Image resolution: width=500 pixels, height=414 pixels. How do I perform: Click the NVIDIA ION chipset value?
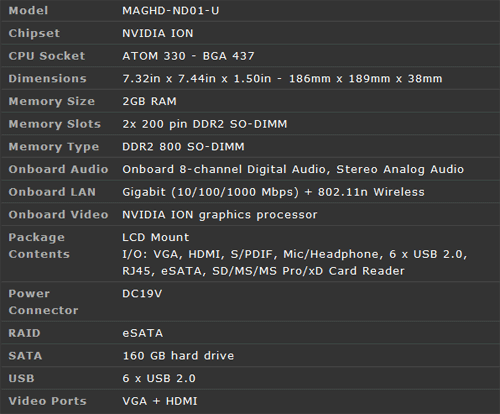point(158,33)
